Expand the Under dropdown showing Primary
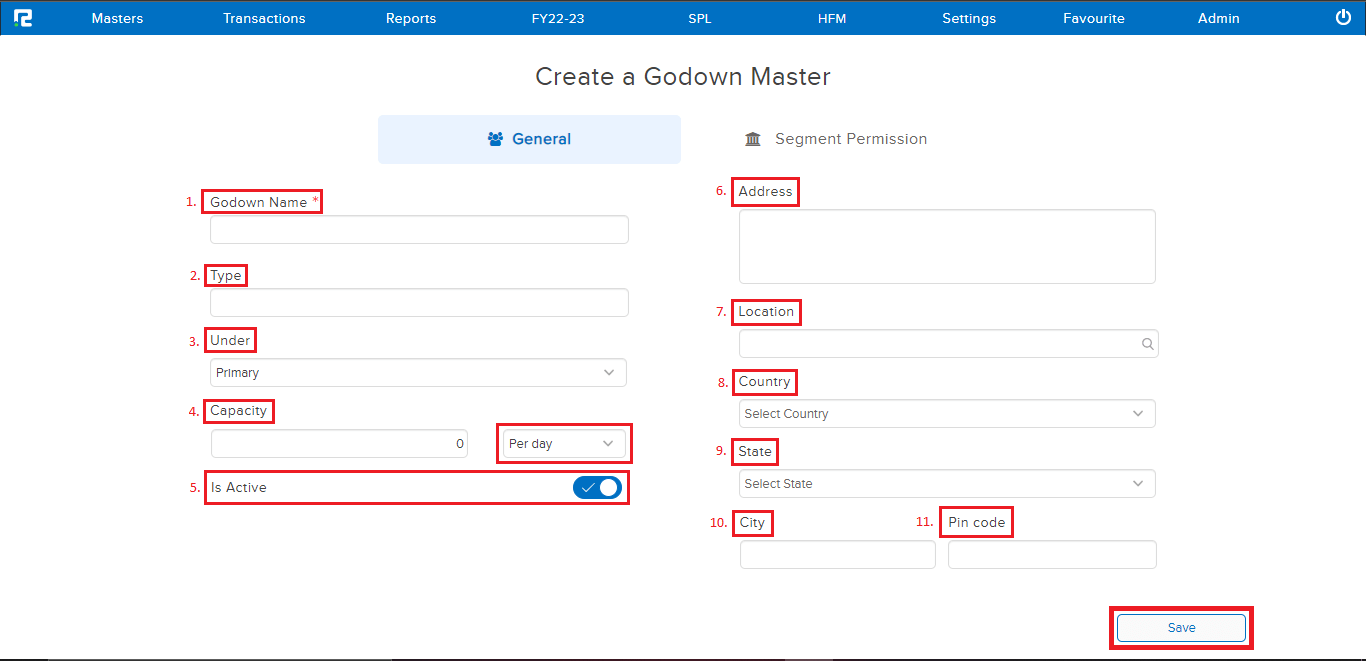The height and width of the screenshot is (661, 1366). click(418, 373)
